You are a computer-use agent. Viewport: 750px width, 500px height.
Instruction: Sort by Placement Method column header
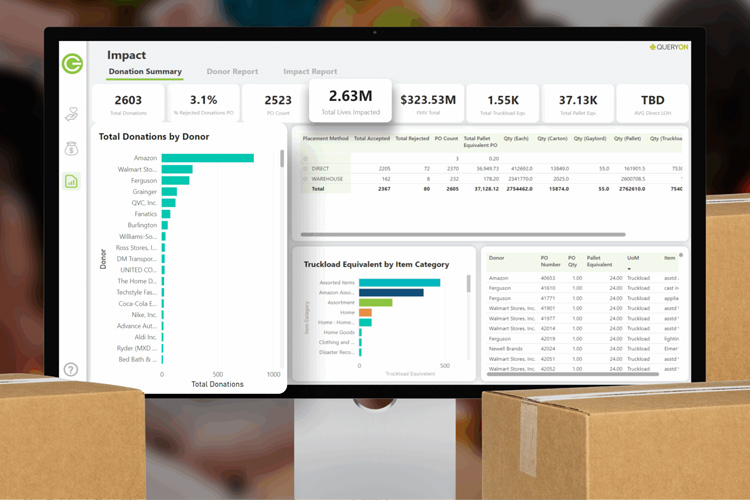tap(325, 138)
